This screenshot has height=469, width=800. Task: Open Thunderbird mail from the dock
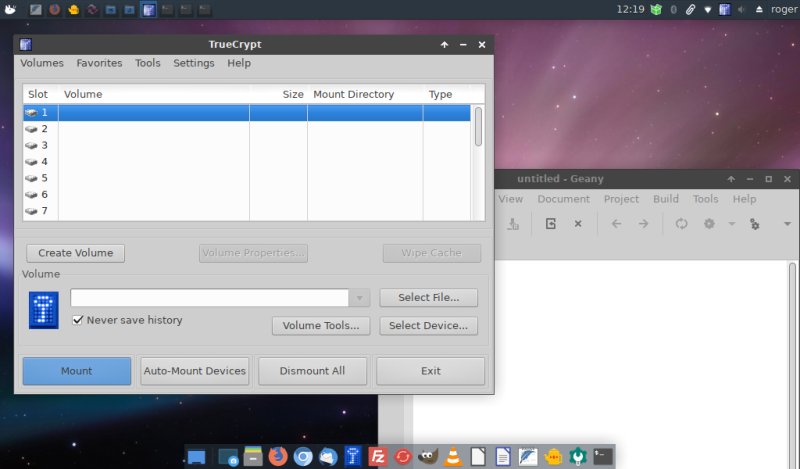pos(328,456)
